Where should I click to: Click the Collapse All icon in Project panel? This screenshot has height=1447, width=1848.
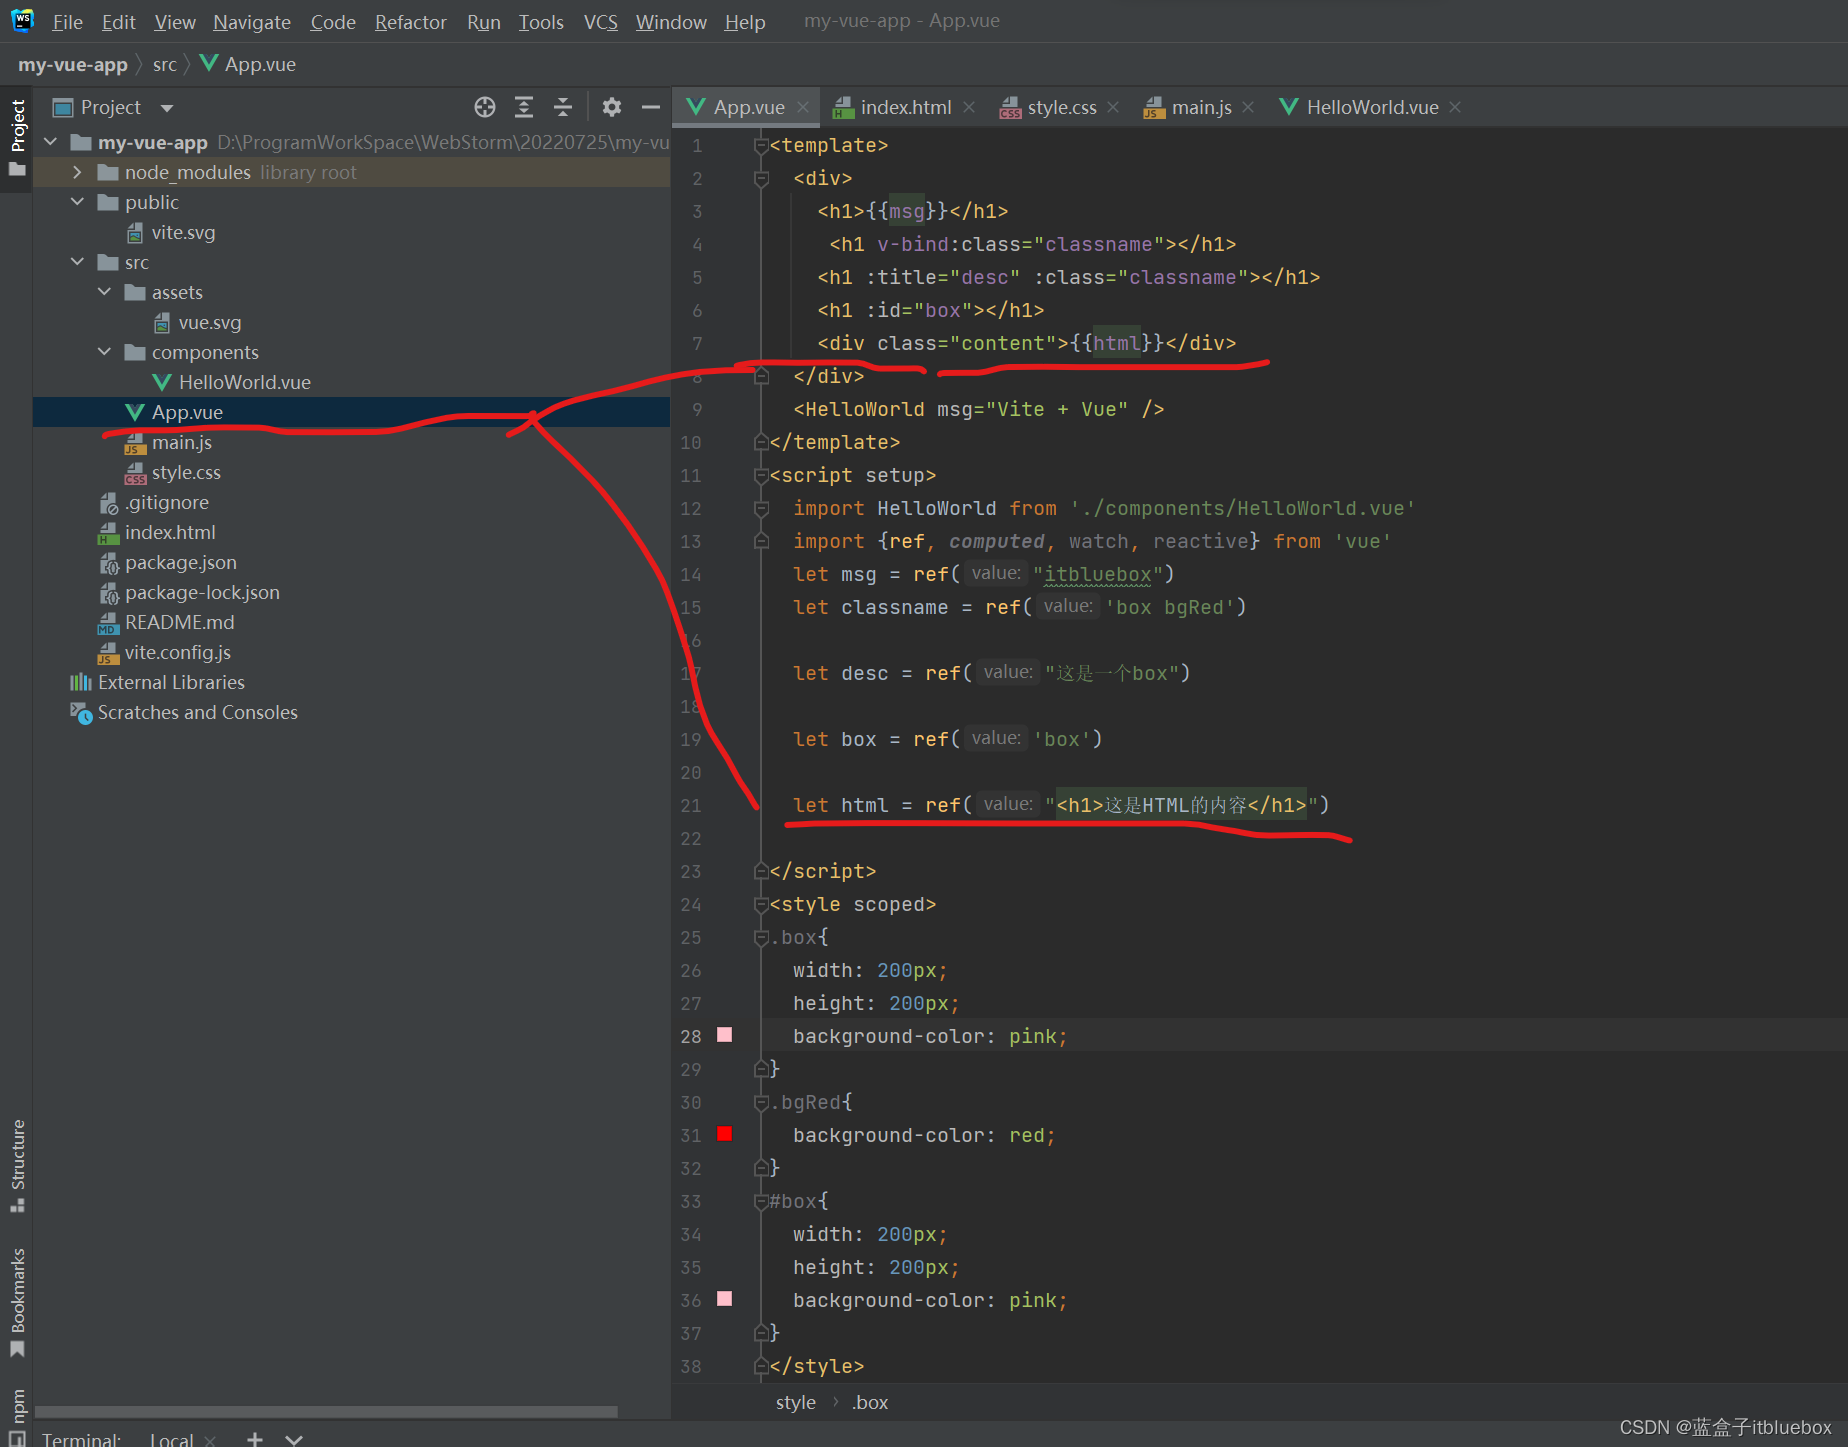pos(563,107)
